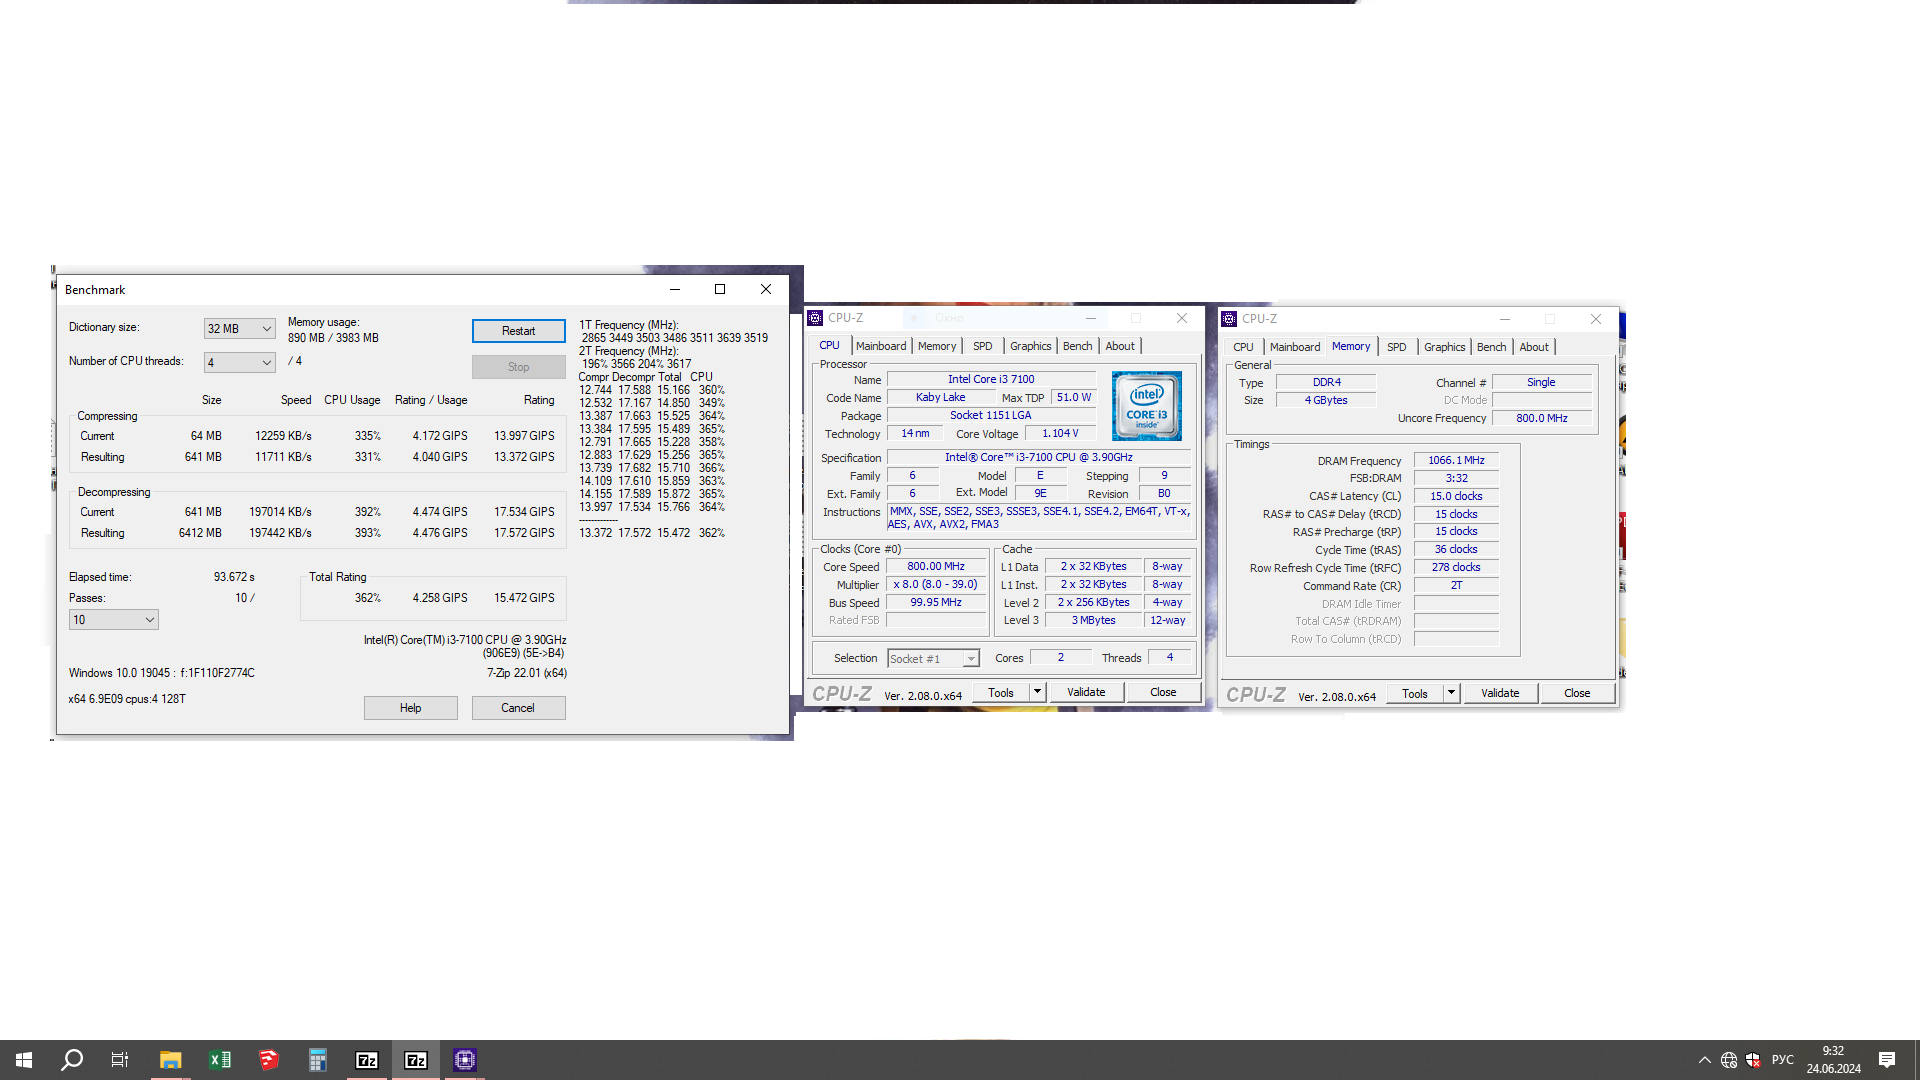Click the CAS# Latency 15.0 clocks field
Viewport: 1920px width, 1080px height.
point(1456,497)
